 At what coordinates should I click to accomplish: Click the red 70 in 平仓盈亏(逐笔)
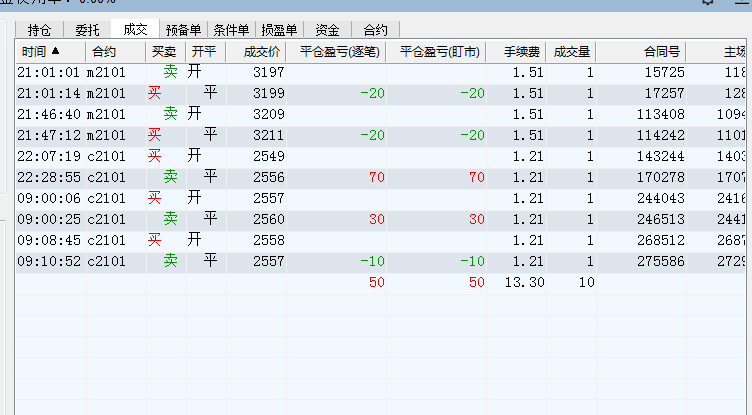[x=377, y=178]
